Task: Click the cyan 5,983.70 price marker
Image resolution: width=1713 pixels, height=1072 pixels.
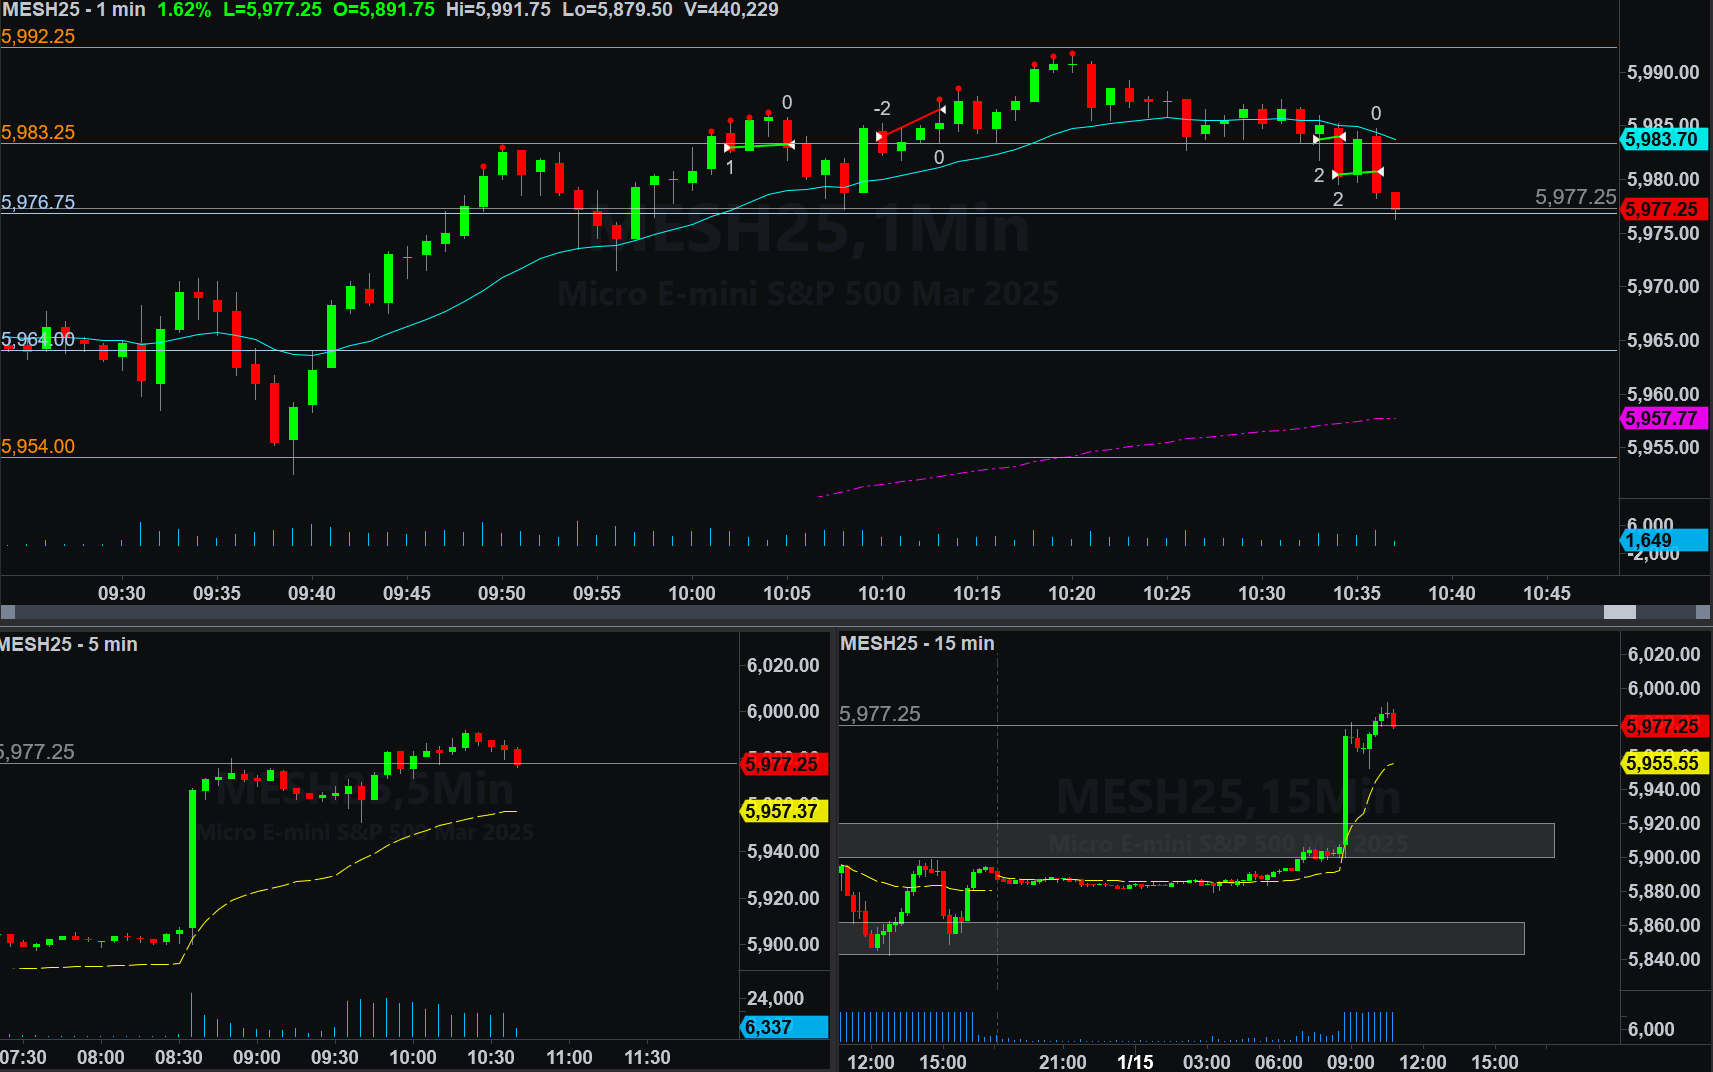Action: (1662, 139)
